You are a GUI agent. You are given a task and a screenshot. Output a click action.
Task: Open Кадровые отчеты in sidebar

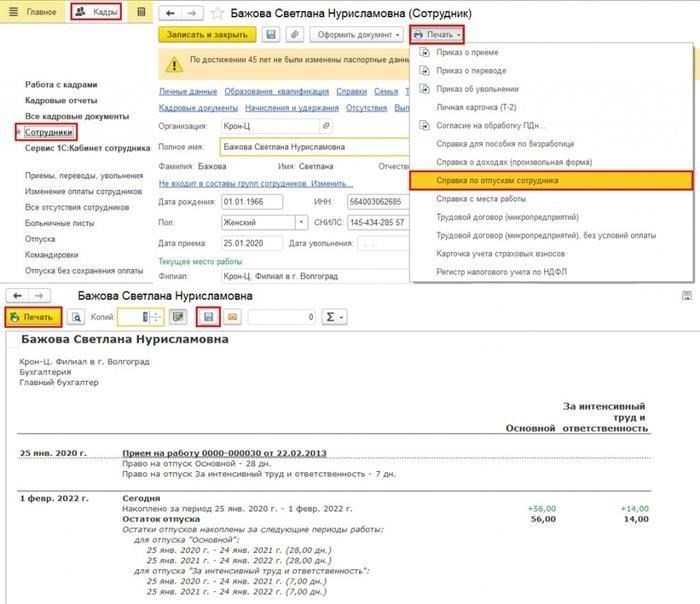(x=61, y=100)
